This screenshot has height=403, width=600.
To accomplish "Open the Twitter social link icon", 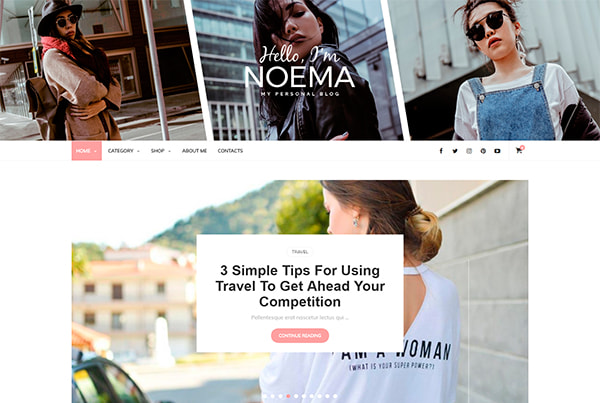I will pos(455,151).
